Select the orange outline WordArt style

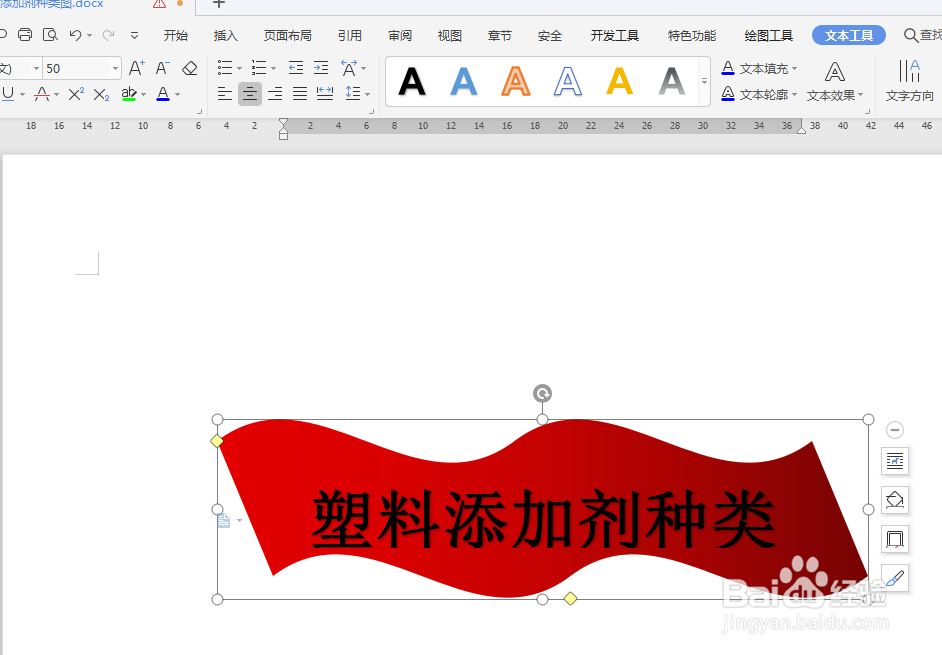[516, 81]
